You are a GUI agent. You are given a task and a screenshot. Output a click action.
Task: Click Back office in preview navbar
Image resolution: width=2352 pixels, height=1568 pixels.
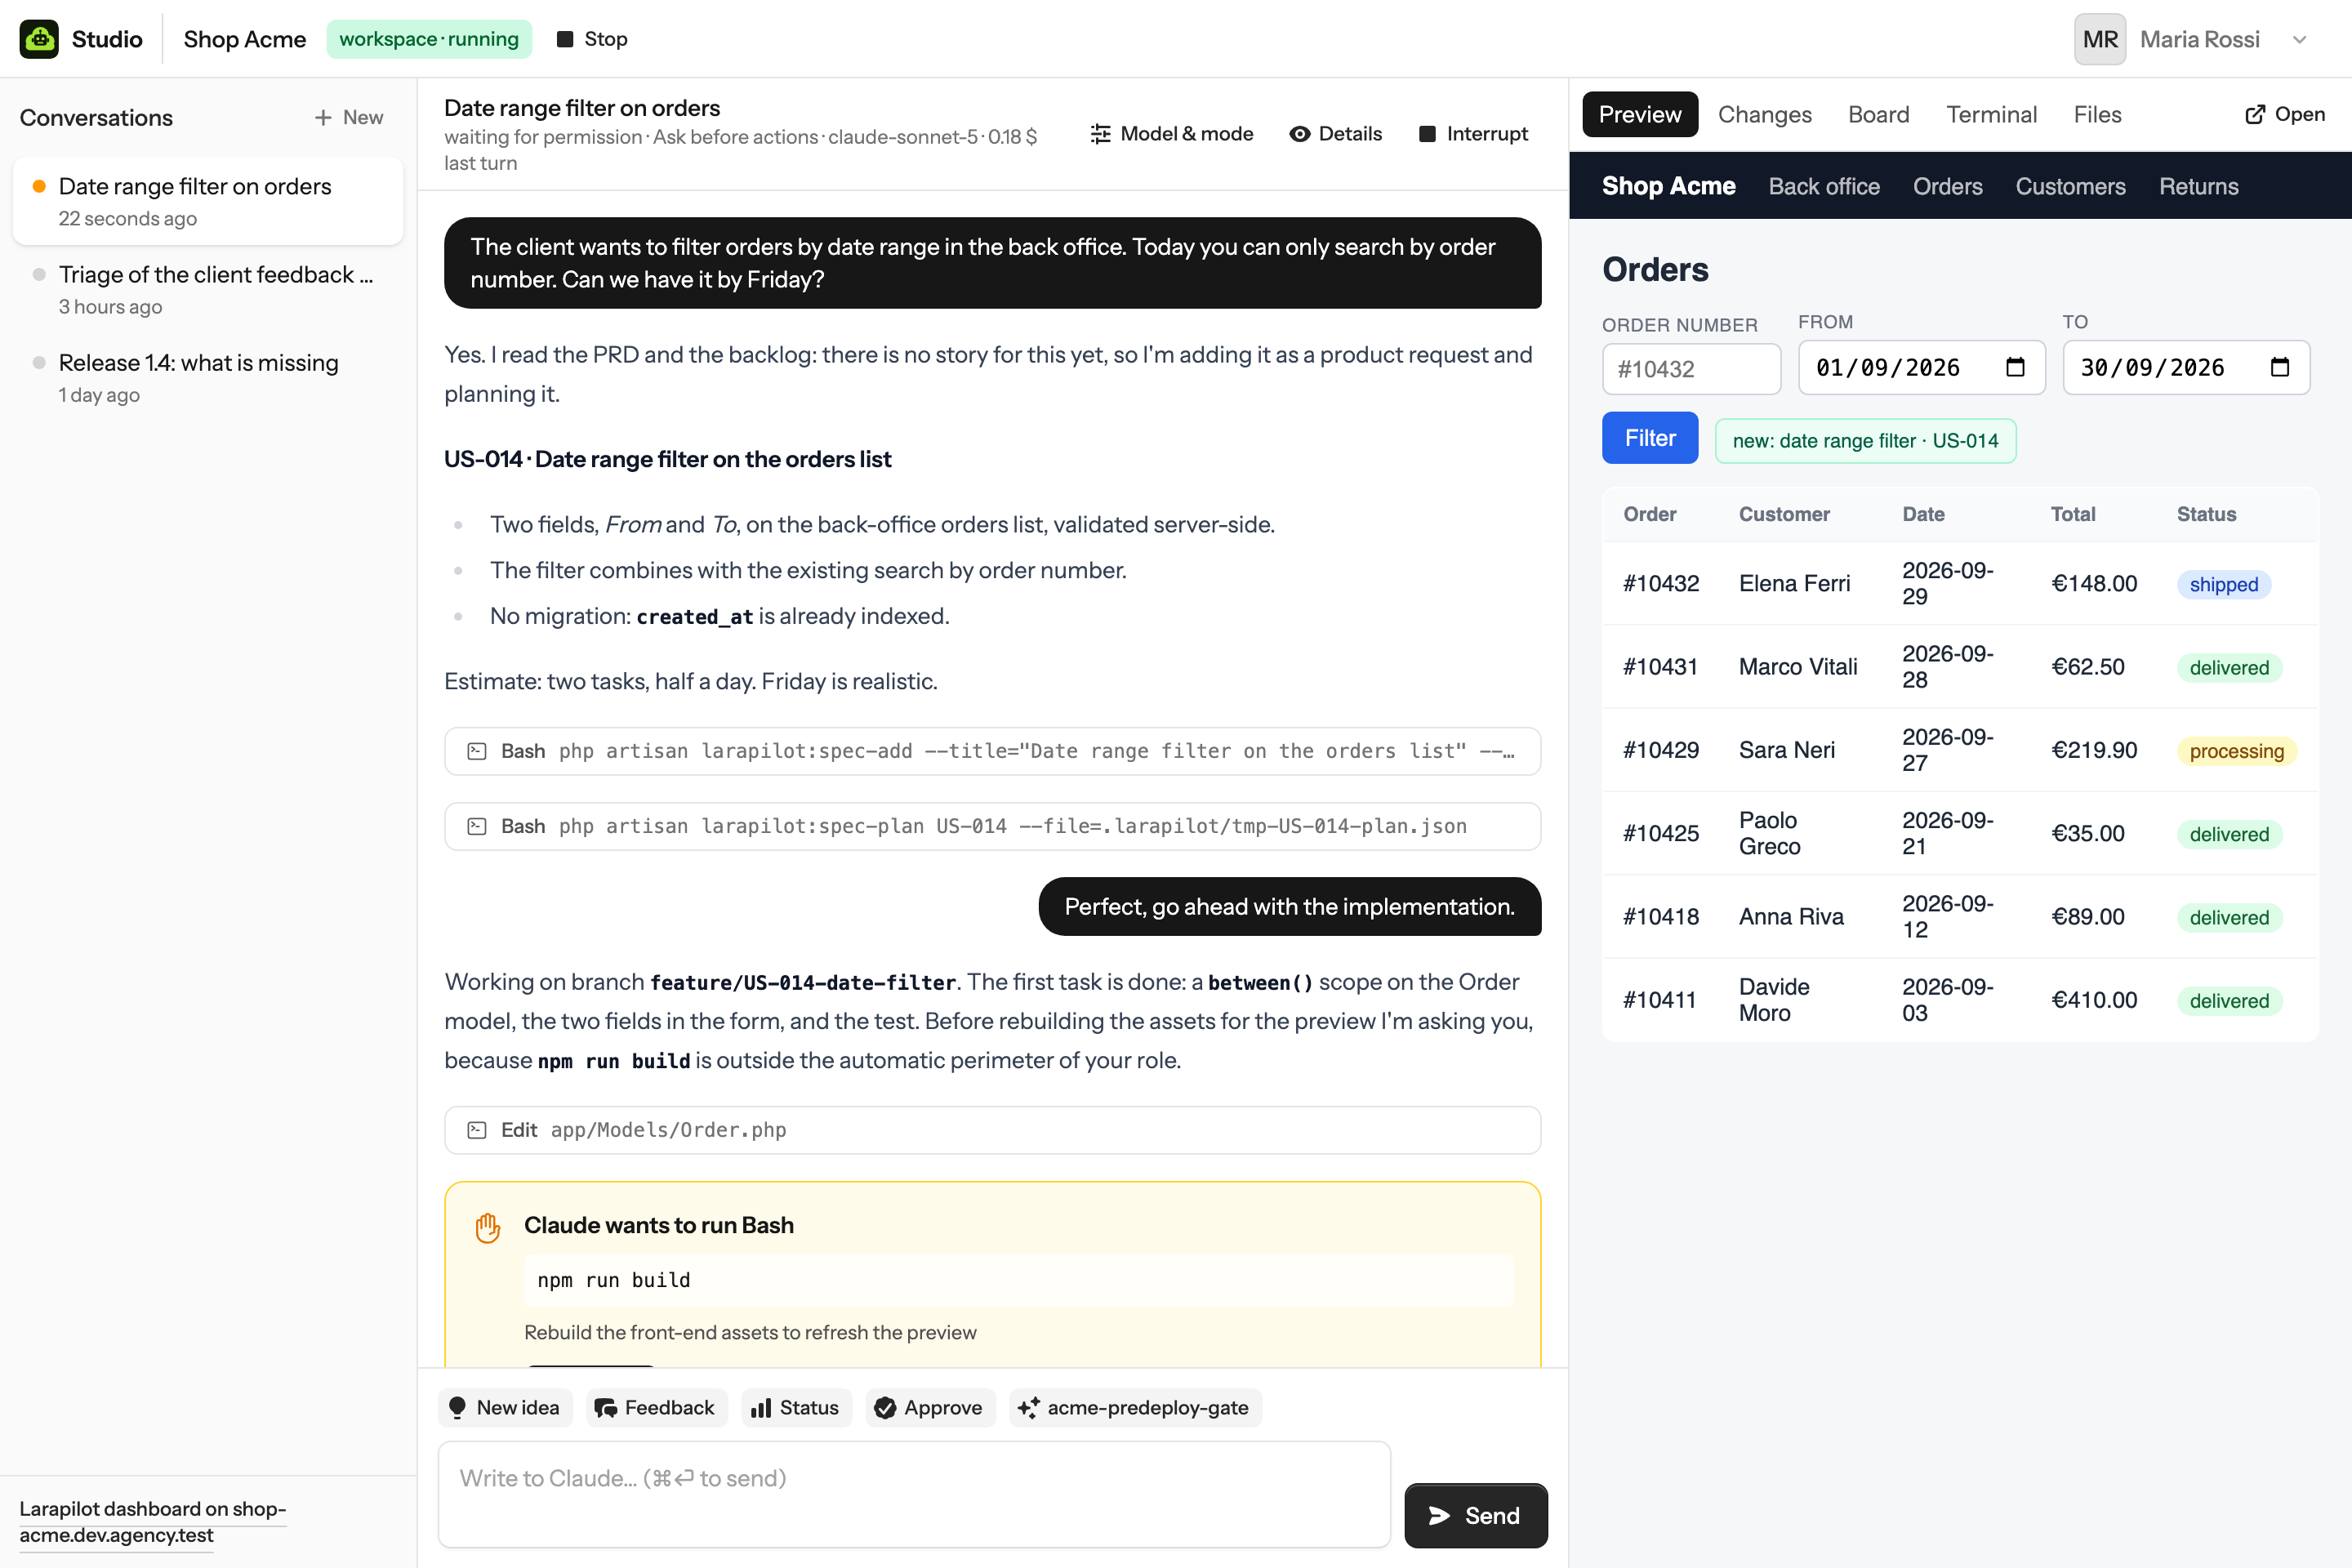pos(1824,186)
